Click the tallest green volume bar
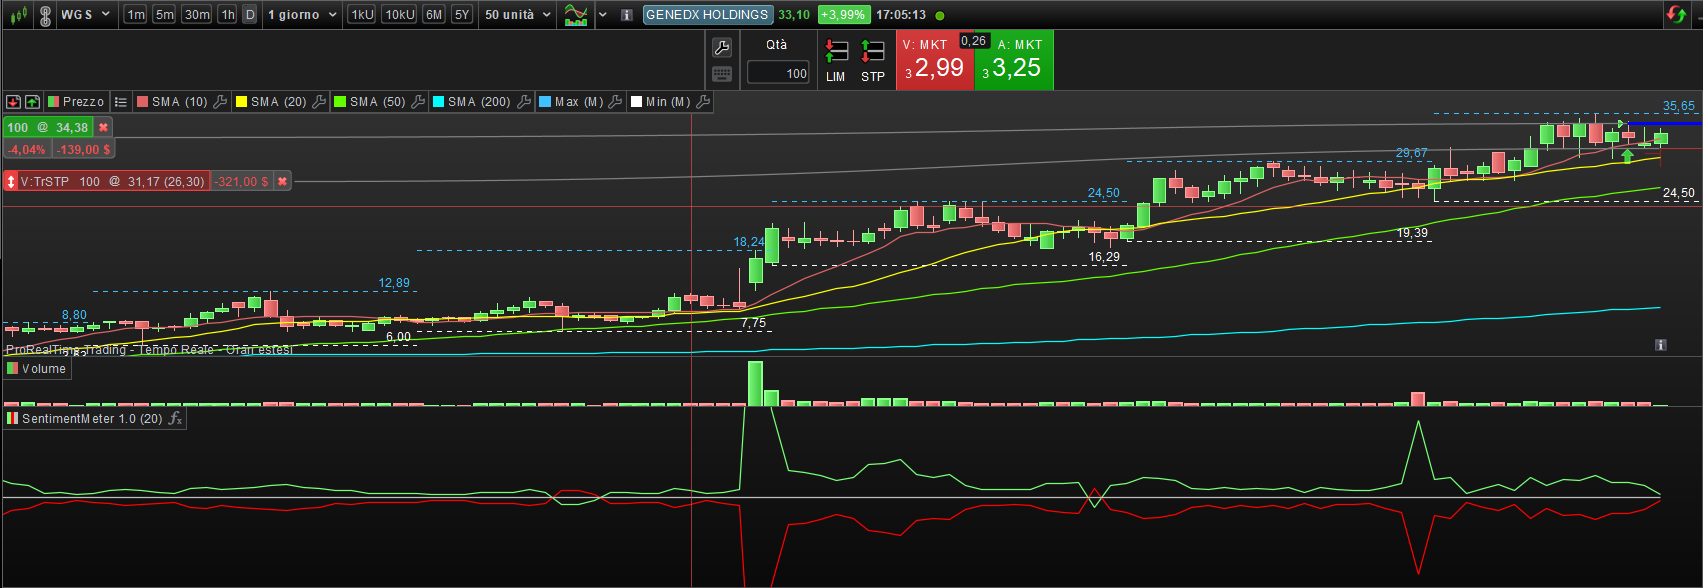 coord(755,383)
